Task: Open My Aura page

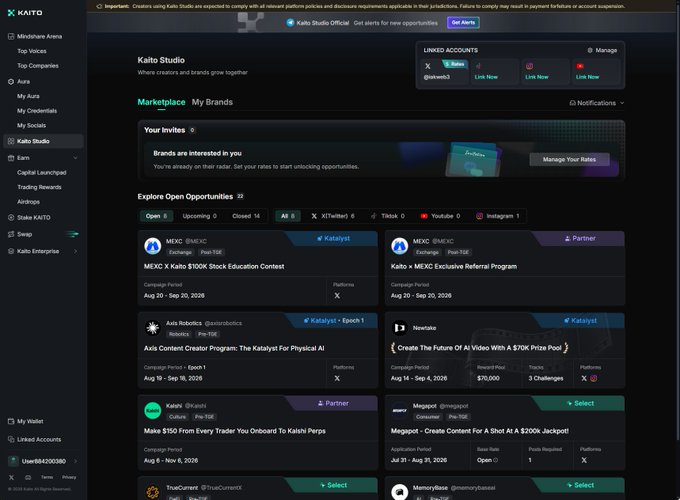Action: coord(28,96)
